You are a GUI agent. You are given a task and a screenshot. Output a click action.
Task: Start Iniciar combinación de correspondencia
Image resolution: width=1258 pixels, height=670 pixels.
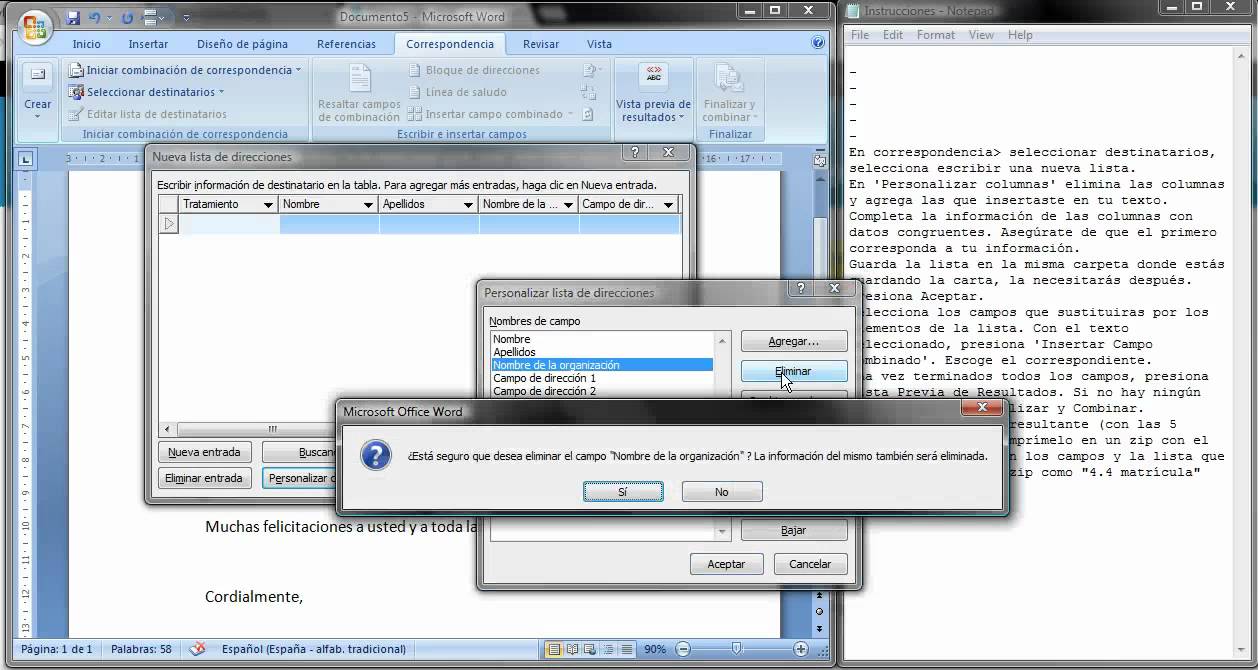tap(184, 70)
